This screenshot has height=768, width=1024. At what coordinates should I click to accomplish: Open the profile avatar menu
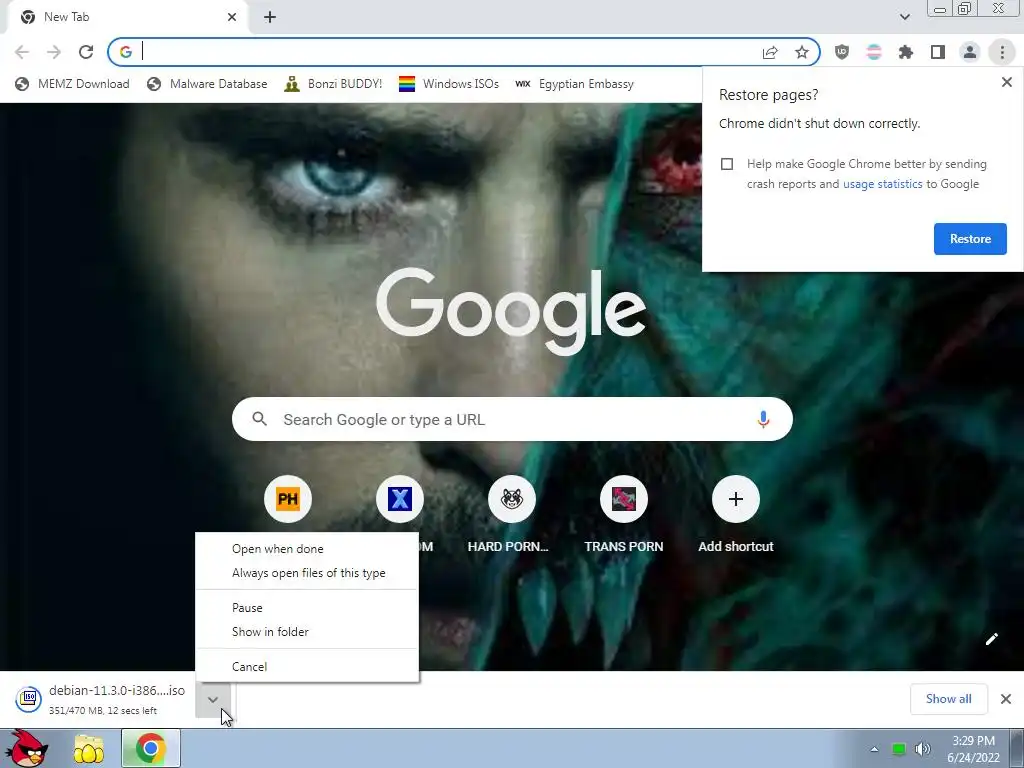point(970,52)
